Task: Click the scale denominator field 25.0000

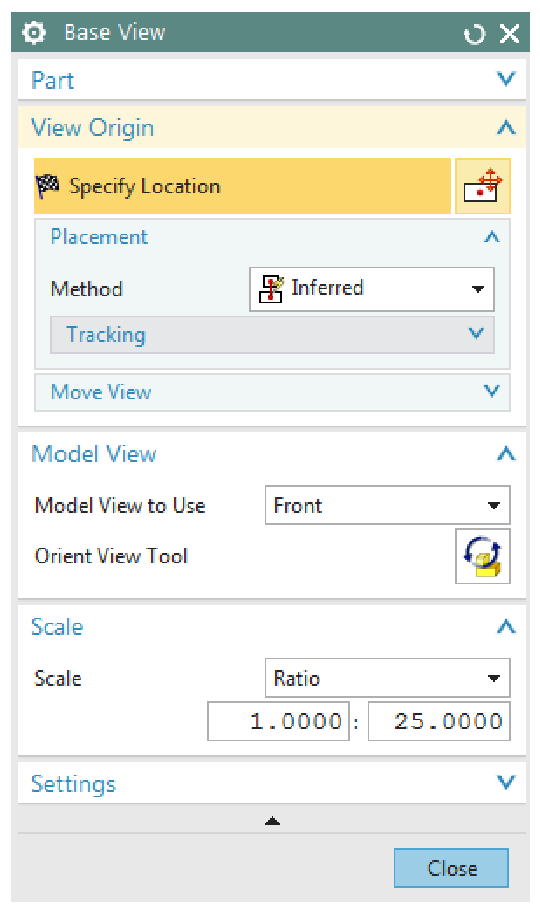Action: [x=439, y=721]
